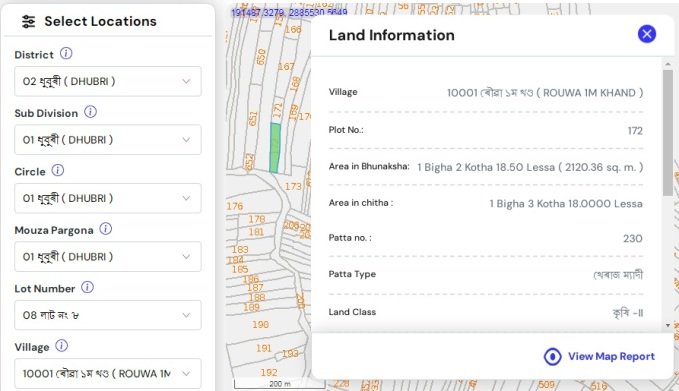
Task: Click the View Map Report eye icon
Action: point(553,357)
